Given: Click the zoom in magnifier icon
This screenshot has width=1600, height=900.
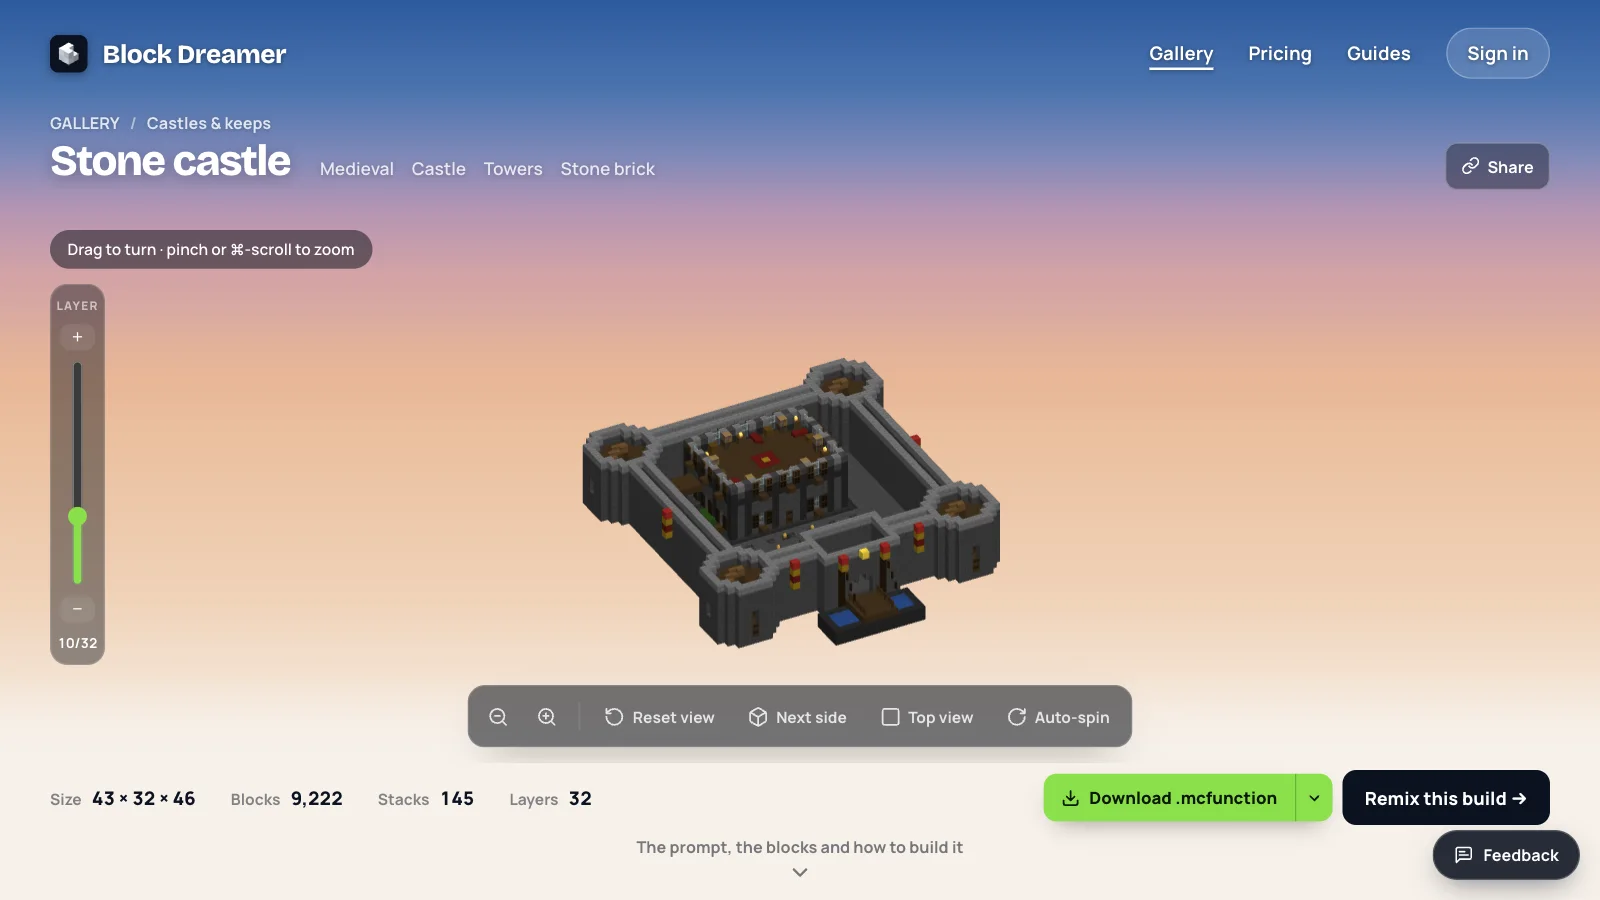Looking at the screenshot, I should [547, 717].
